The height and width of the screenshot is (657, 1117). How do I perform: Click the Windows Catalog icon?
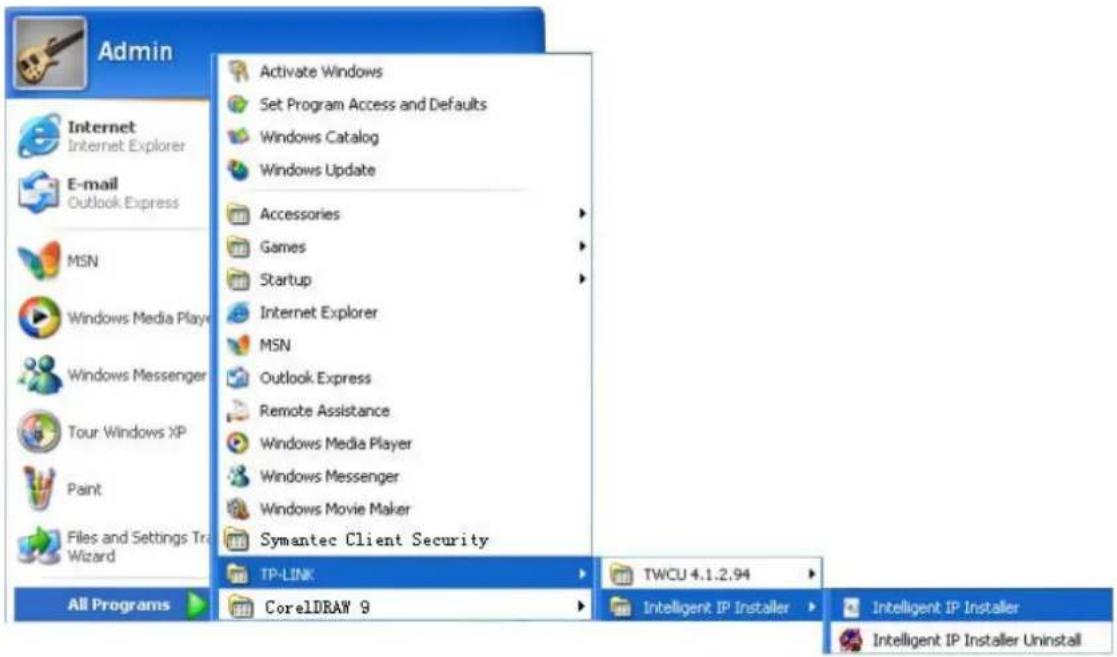point(238,137)
